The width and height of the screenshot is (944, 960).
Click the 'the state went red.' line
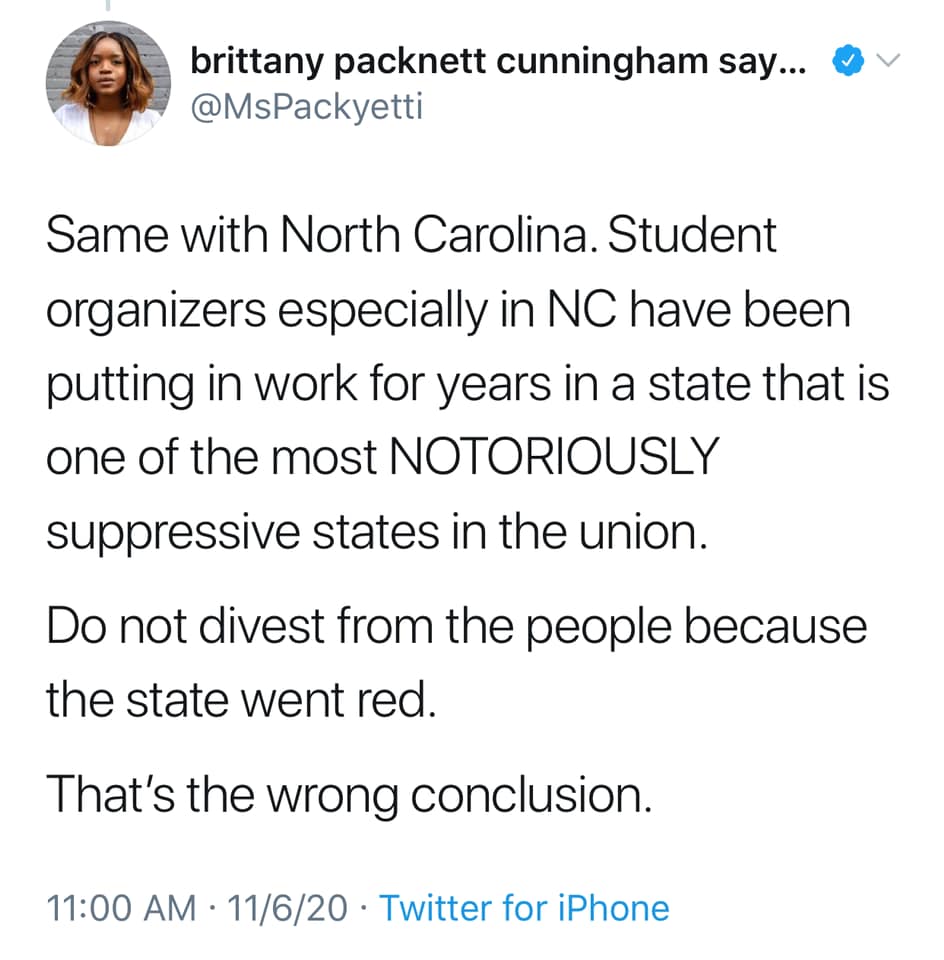(241, 700)
